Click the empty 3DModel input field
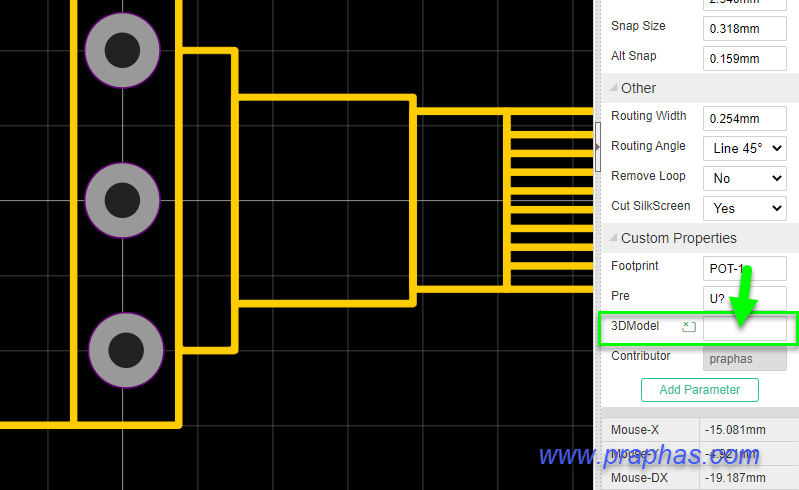 [744, 329]
